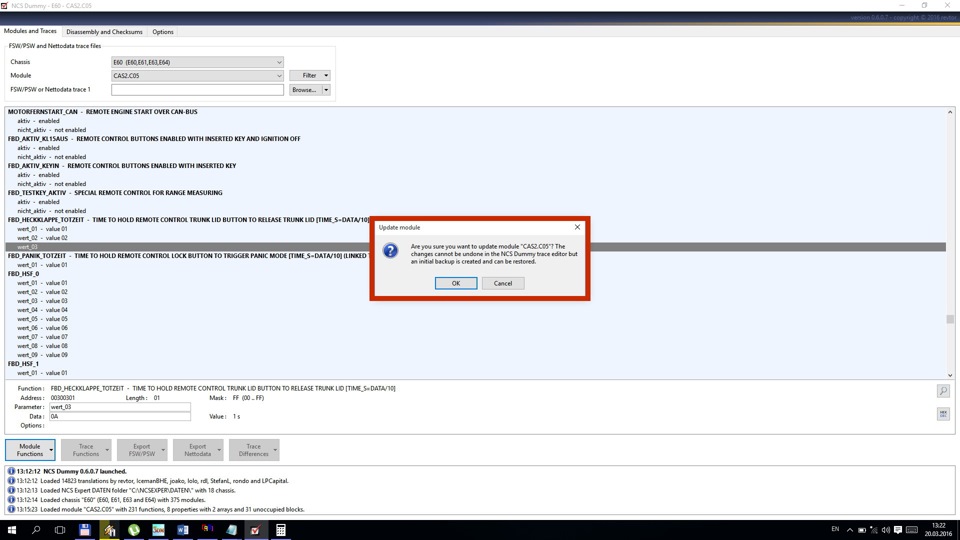Switch to the Modules and Traces tab
The image size is (960, 540).
click(30, 31)
